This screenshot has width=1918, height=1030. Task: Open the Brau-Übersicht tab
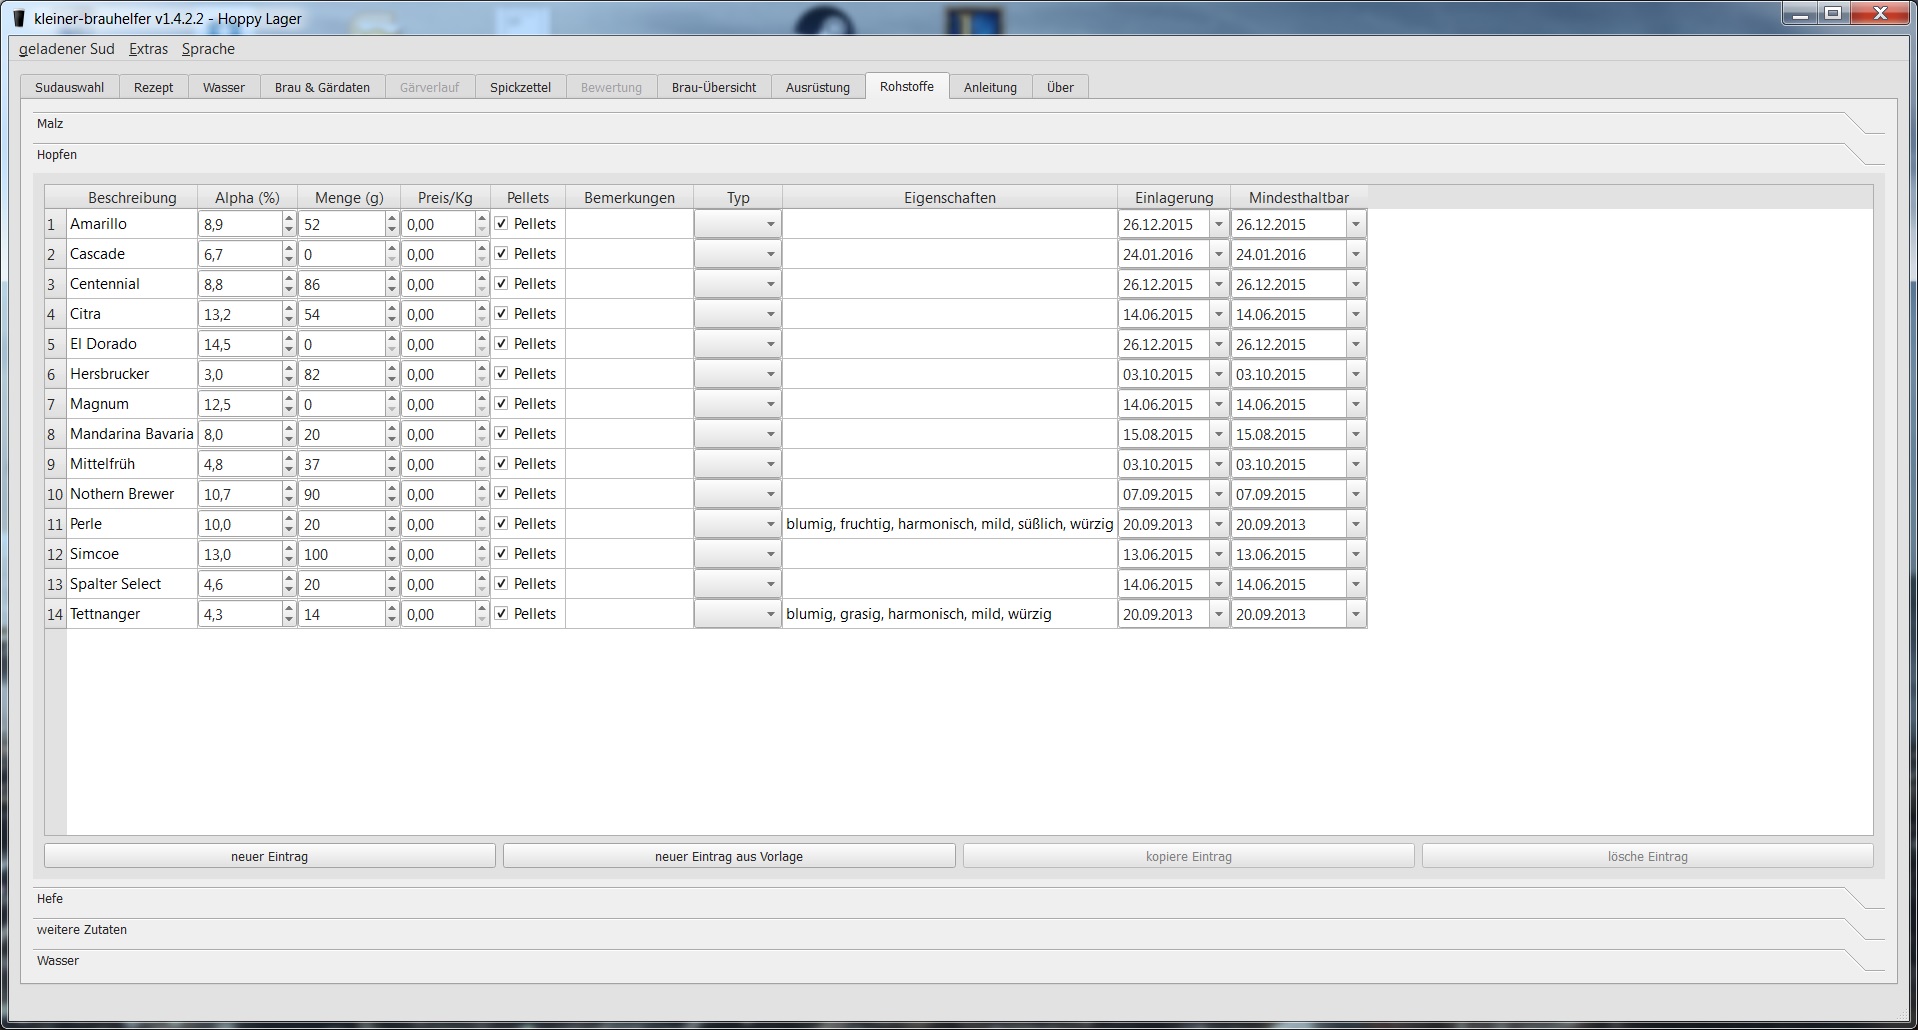(x=713, y=87)
